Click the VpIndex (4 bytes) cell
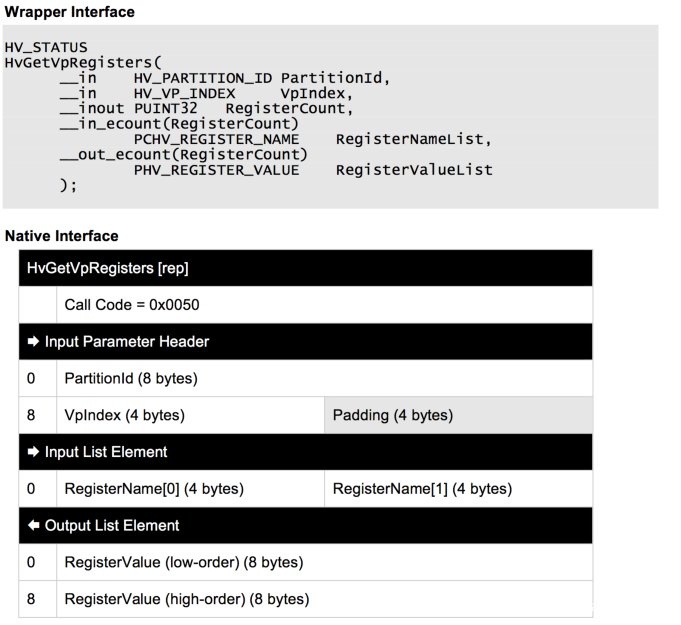 [x=124, y=415]
